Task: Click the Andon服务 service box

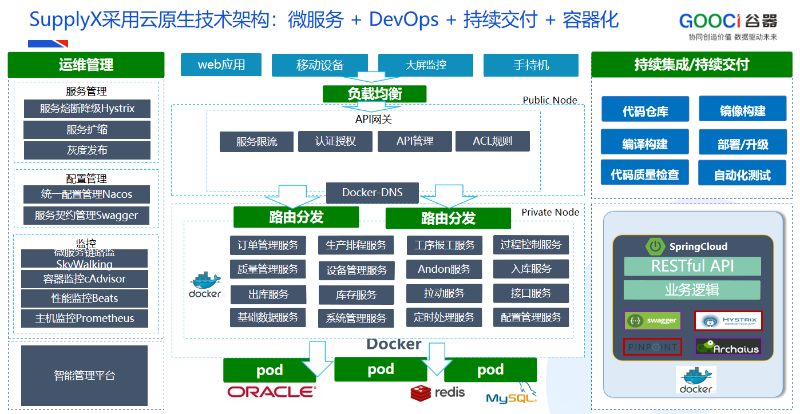Action: tap(444, 269)
